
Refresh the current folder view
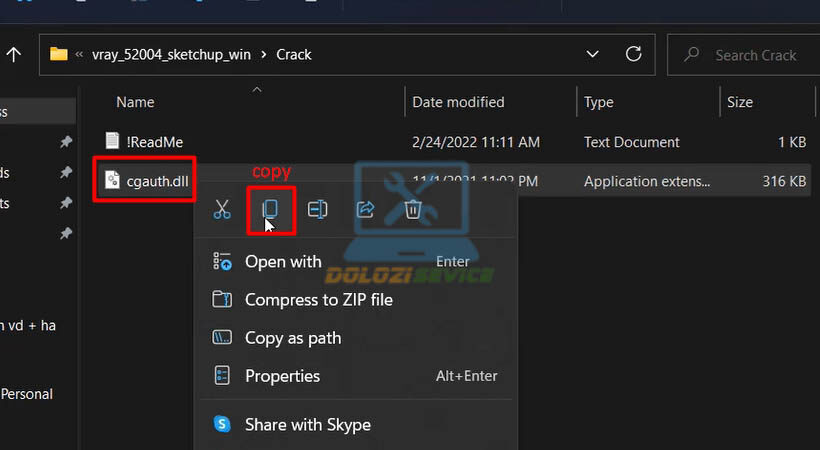(x=632, y=54)
